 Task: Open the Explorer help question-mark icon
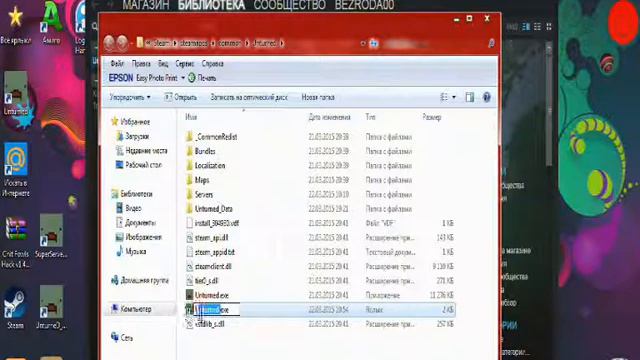pyautogui.click(x=486, y=97)
